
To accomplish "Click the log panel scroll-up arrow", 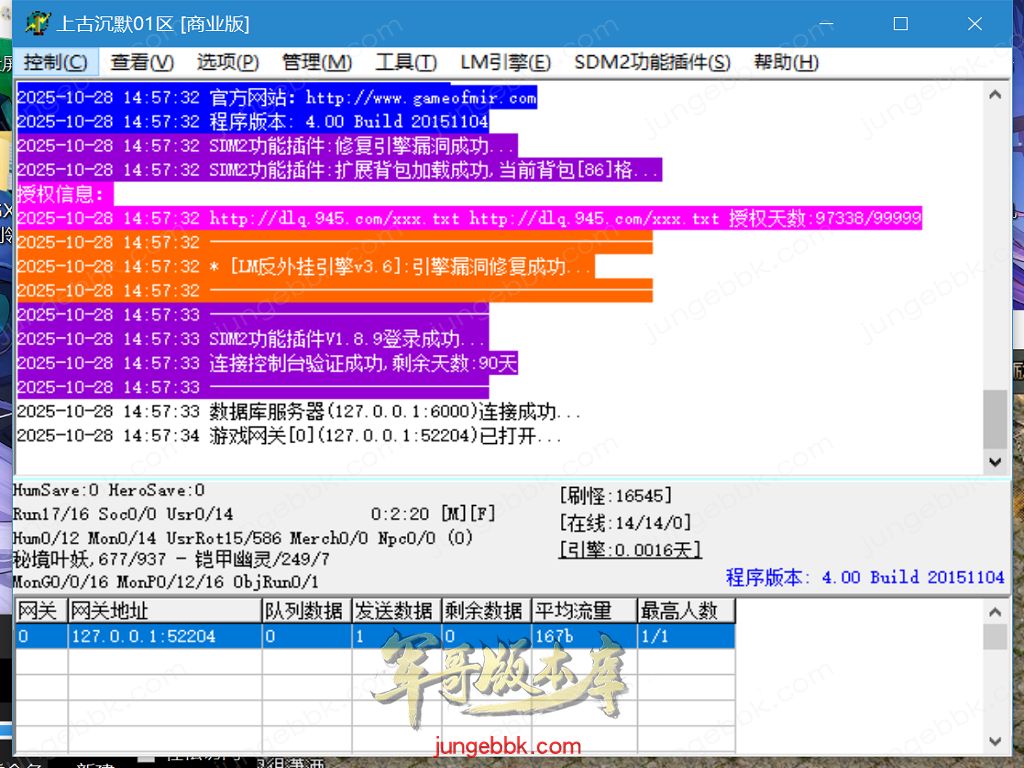I will click(994, 96).
